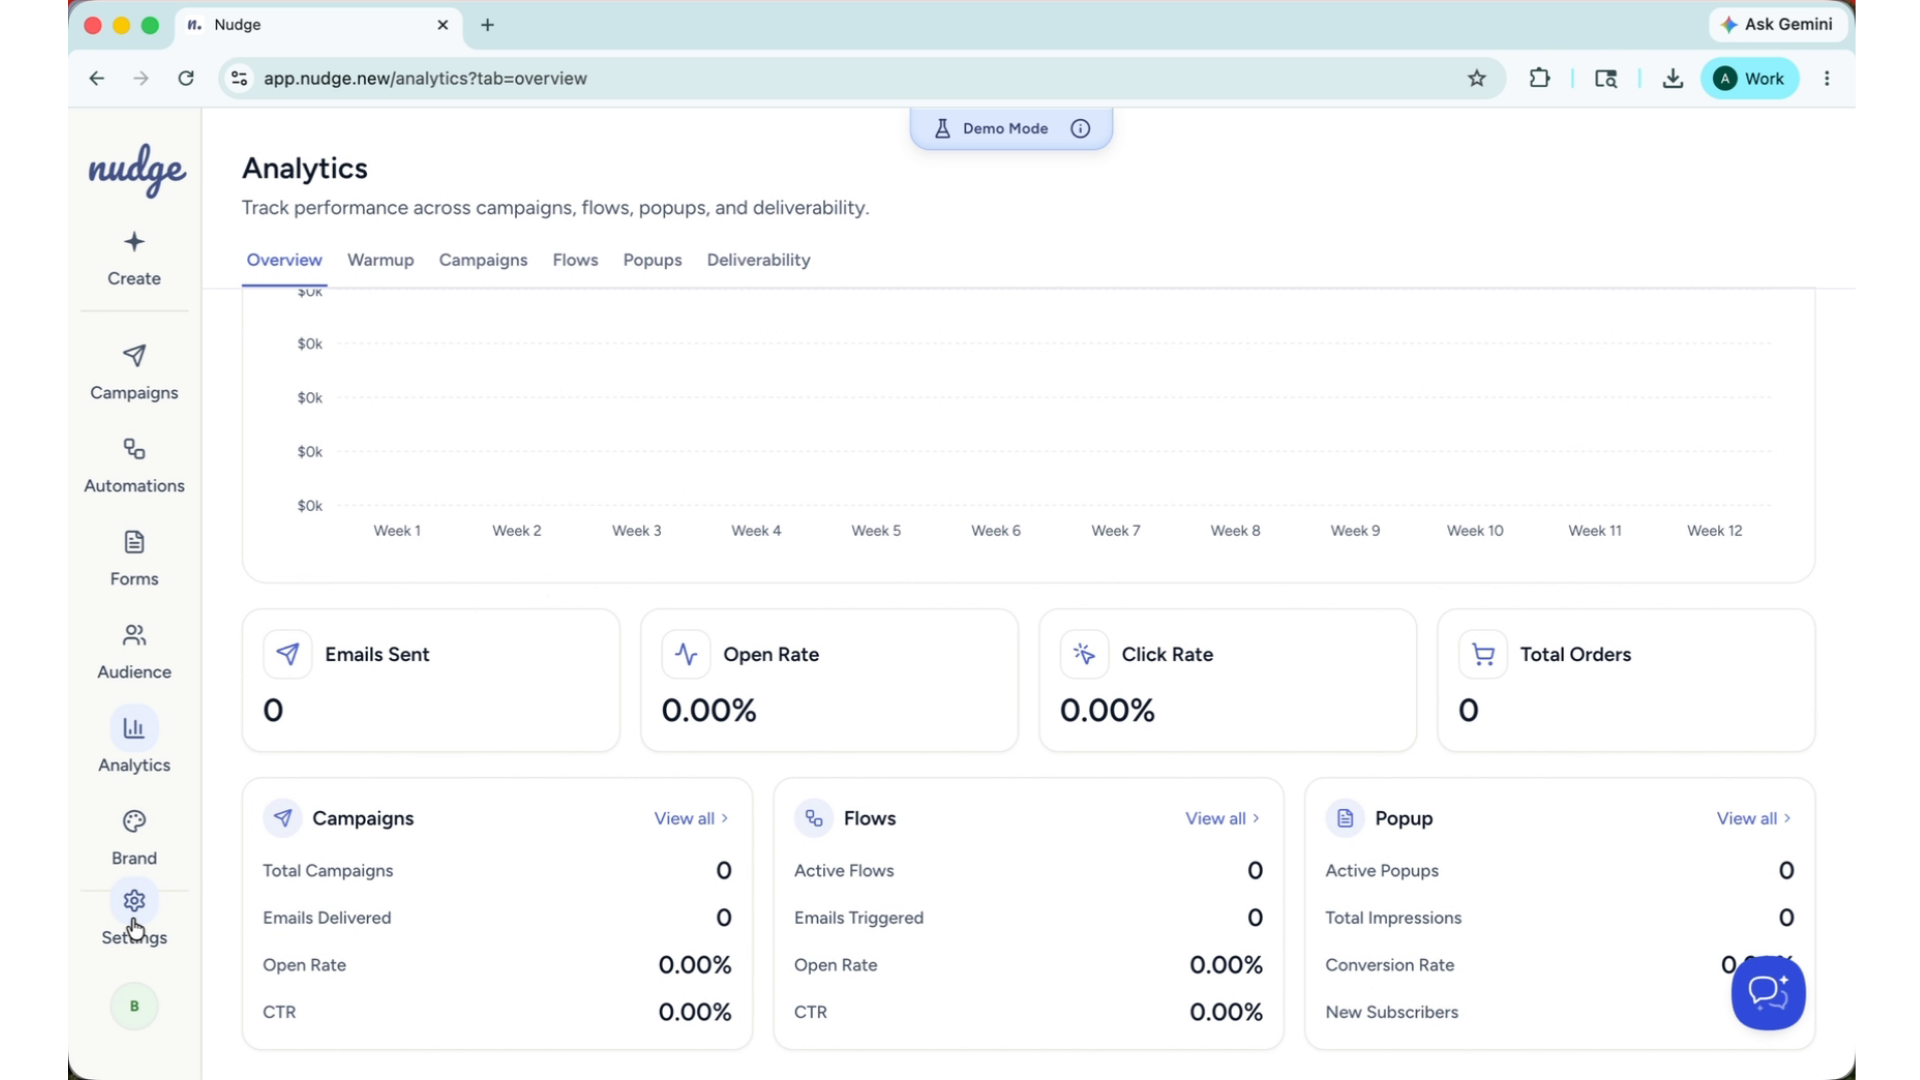Click the Click Rate cursor icon
Image resolution: width=1920 pixels, height=1080 pixels.
pyautogui.click(x=1084, y=654)
